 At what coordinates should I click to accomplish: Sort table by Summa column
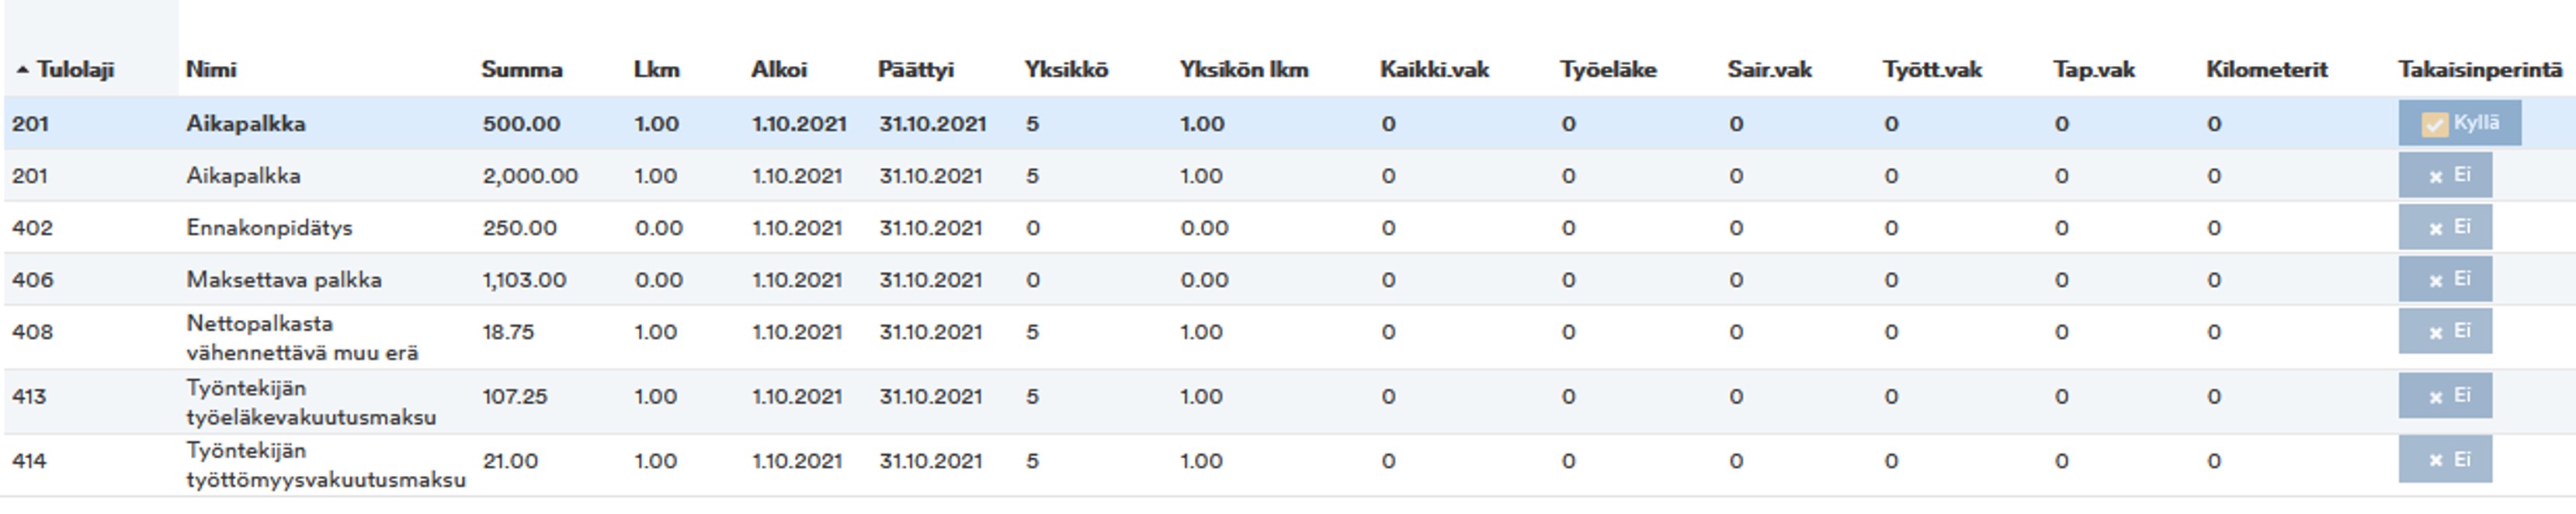pos(521,70)
